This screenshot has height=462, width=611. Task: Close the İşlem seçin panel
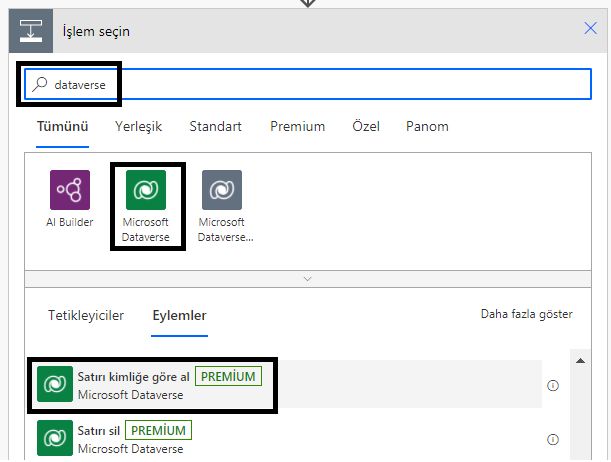(x=590, y=28)
